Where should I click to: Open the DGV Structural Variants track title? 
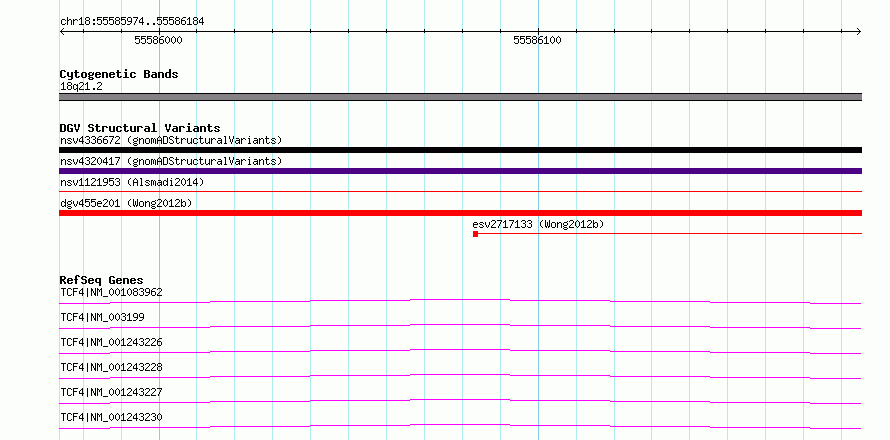tap(140, 128)
